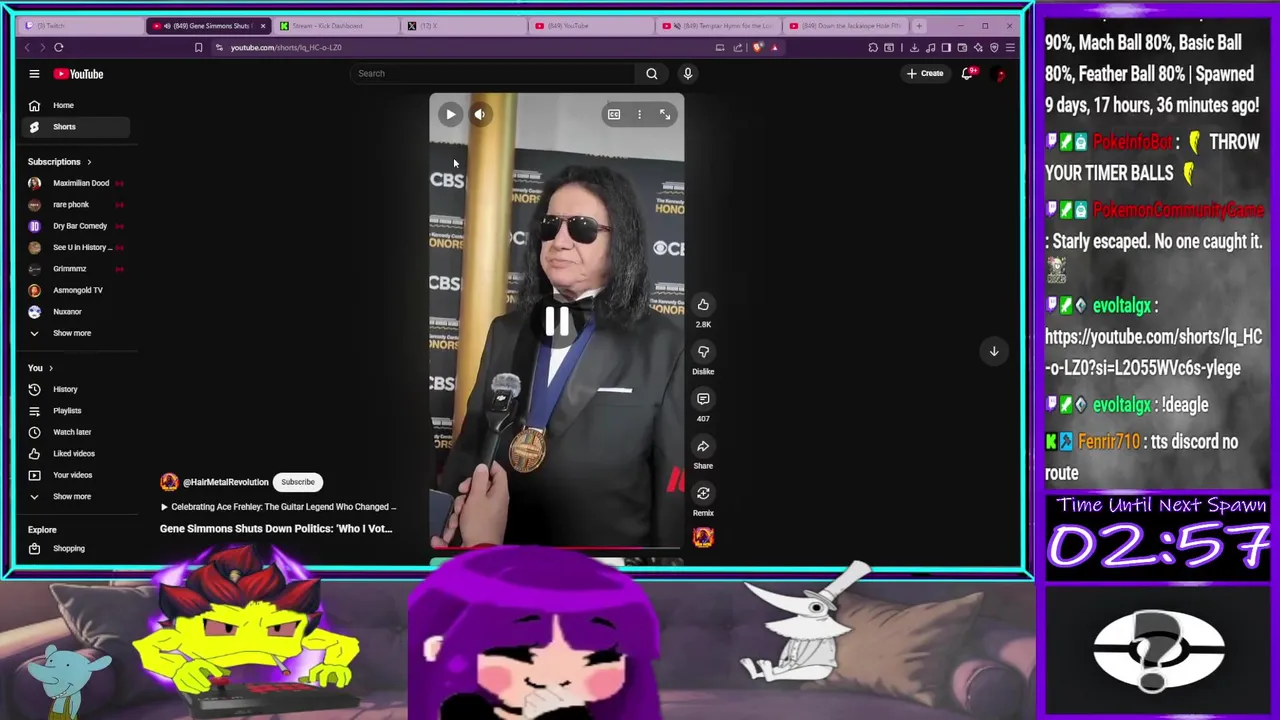1280x720 pixels.
Task: Open the sound source thumbnail of the Short
Action: pos(703,538)
